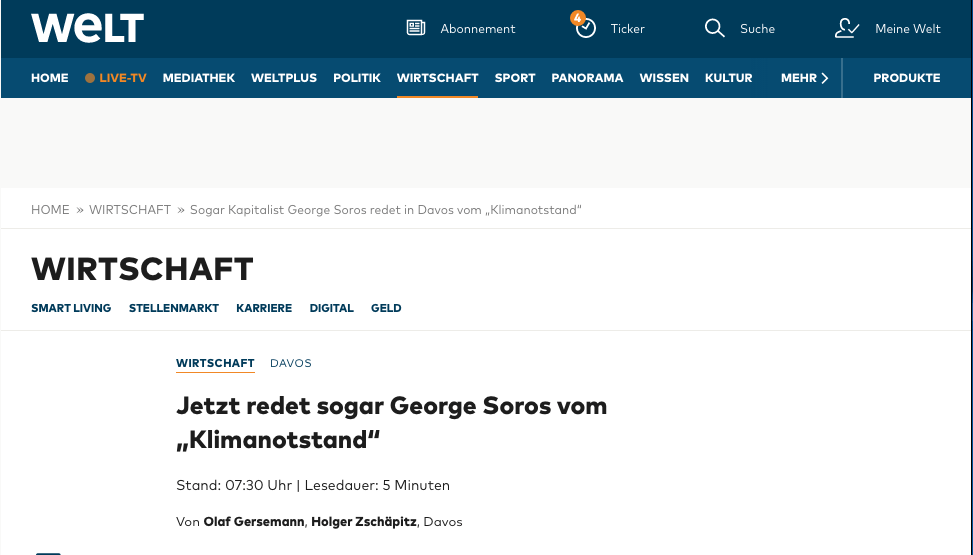This screenshot has width=973, height=555.
Task: Open the Abonnement newspaper icon
Action: 416,28
